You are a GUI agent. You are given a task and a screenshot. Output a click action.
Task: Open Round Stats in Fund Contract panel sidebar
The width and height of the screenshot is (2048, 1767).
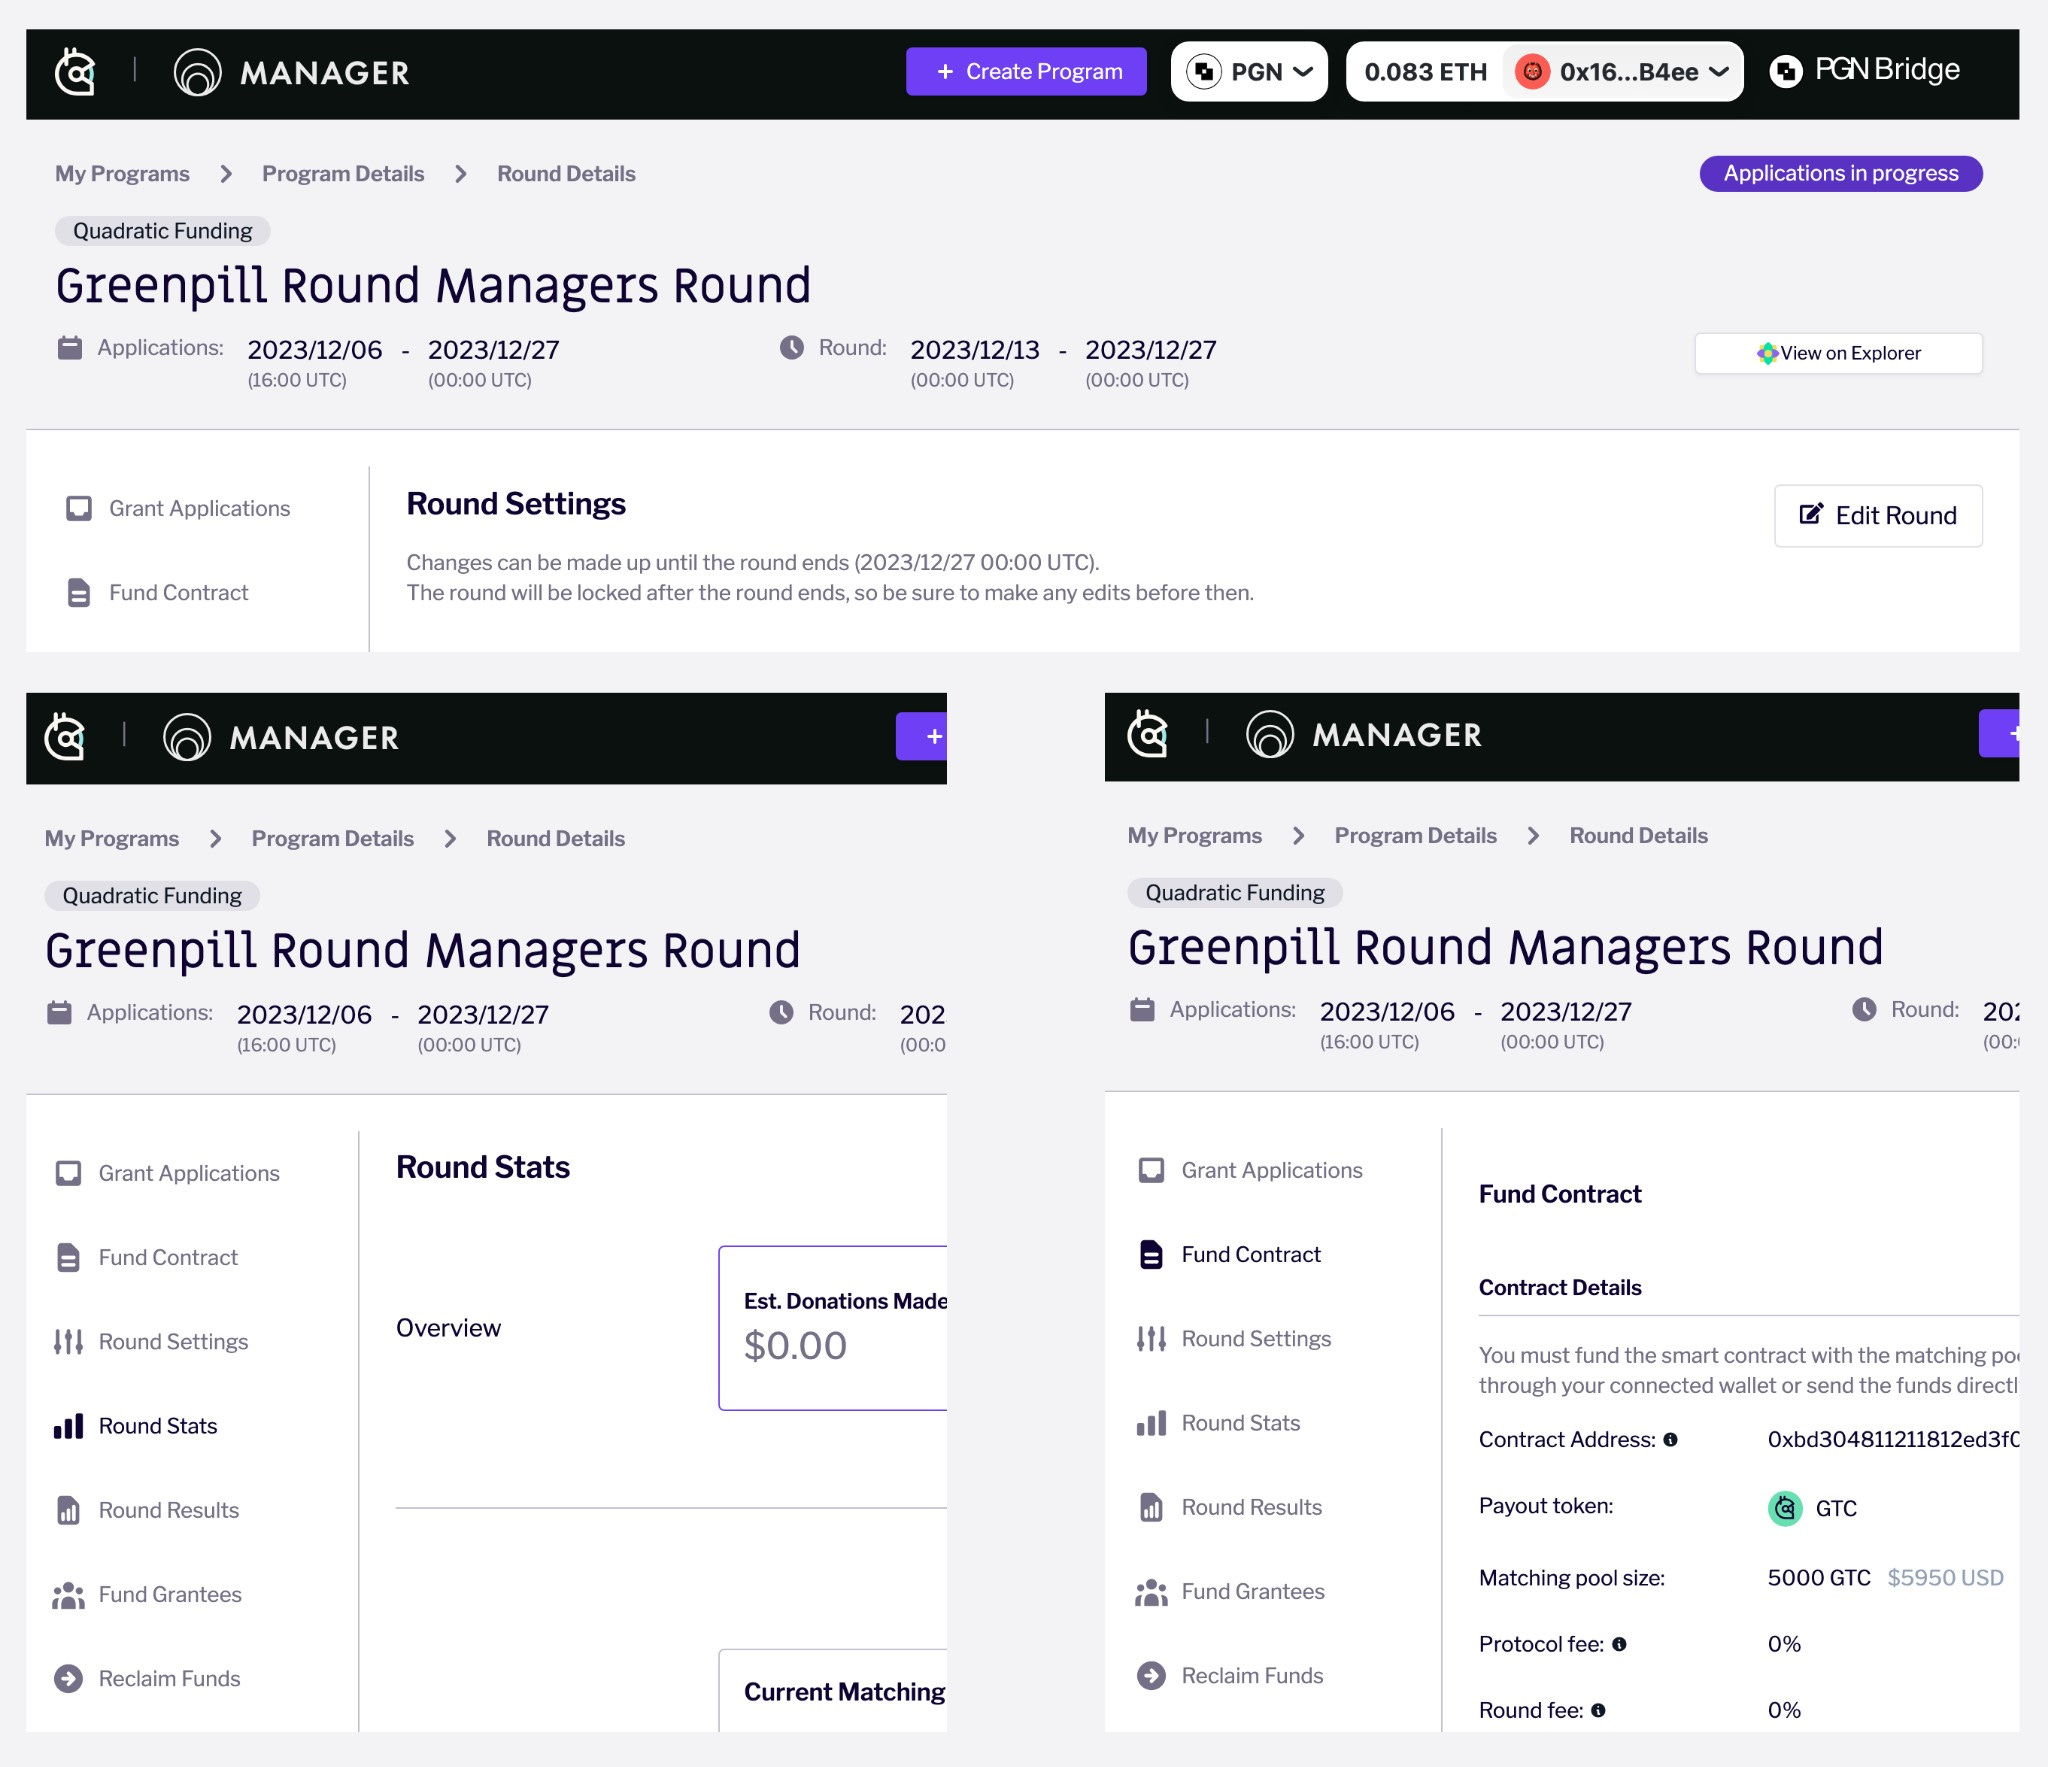point(1218,1423)
